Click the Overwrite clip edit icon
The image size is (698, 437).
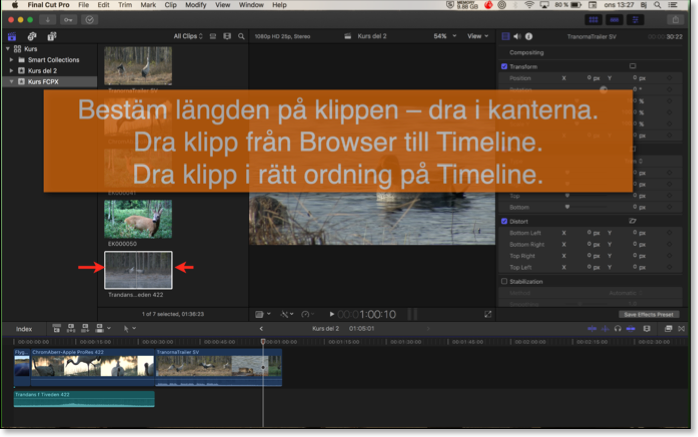tap(100, 328)
